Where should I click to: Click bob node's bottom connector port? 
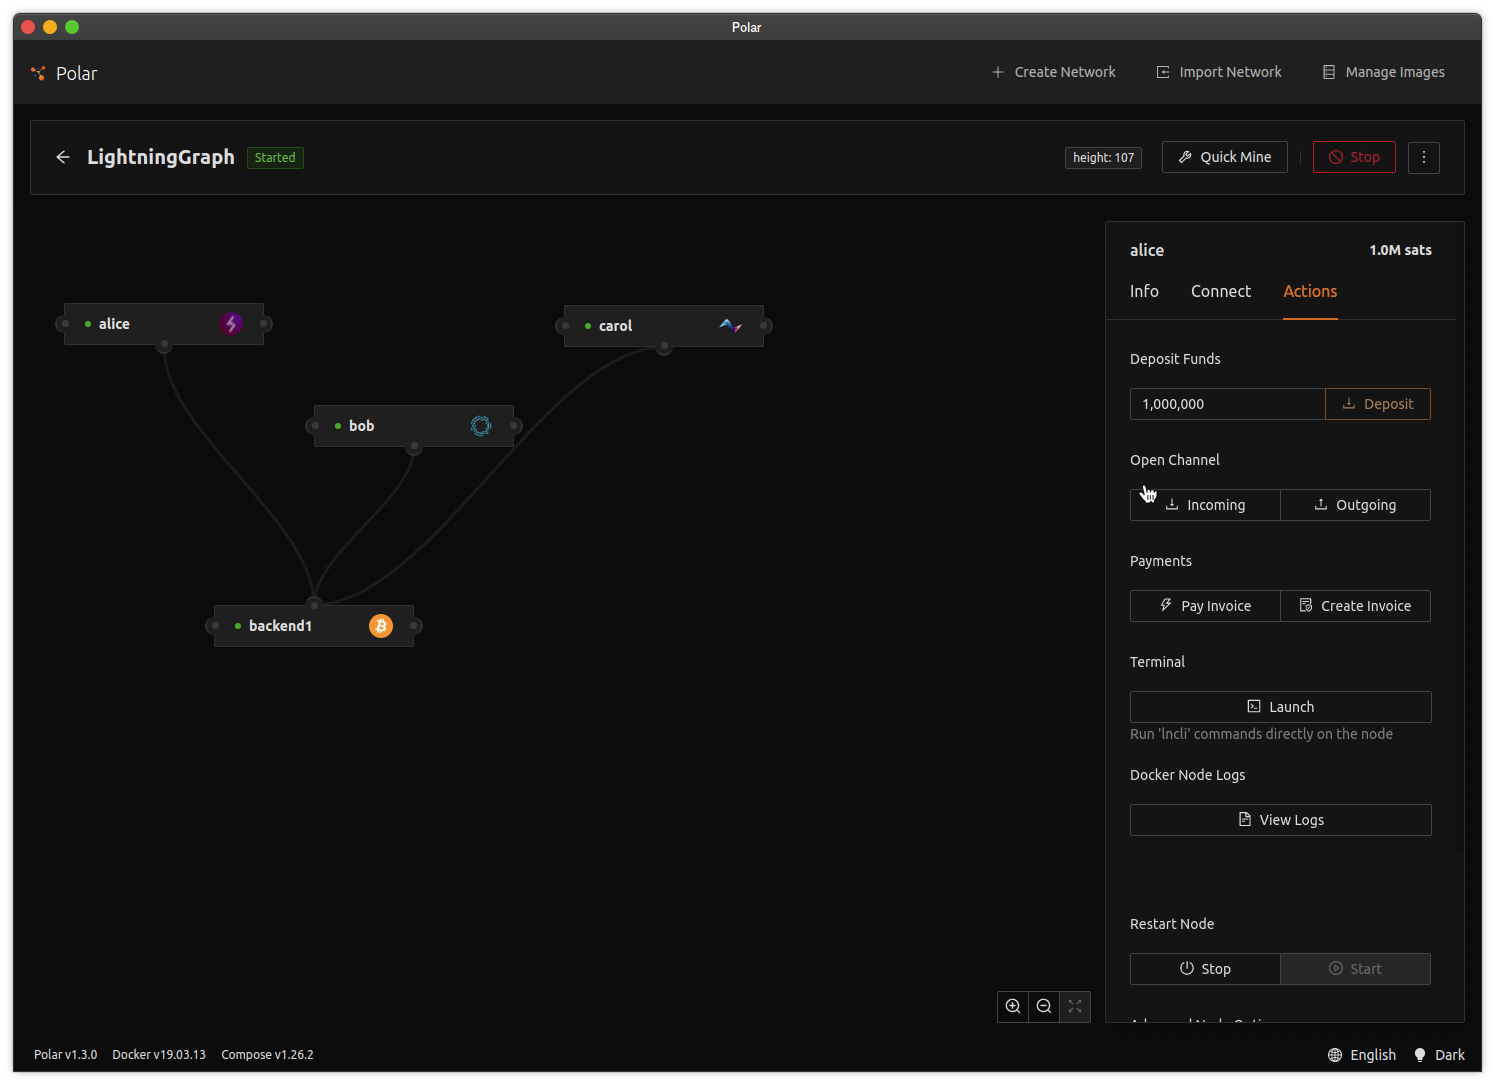tap(414, 447)
